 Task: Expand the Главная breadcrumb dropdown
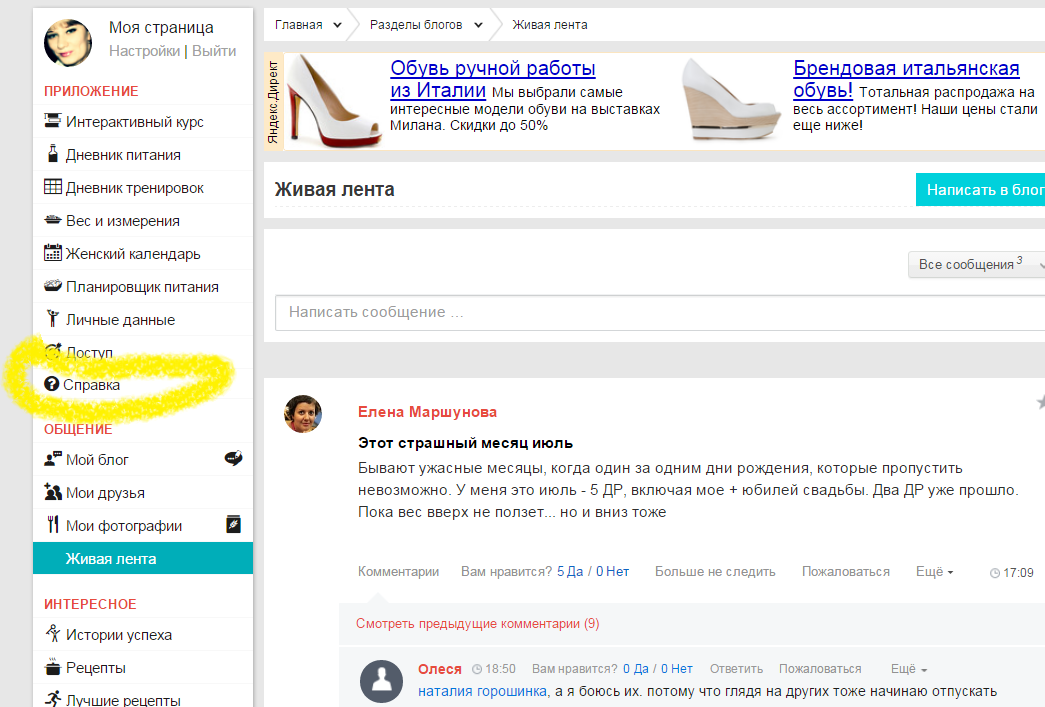[337, 25]
